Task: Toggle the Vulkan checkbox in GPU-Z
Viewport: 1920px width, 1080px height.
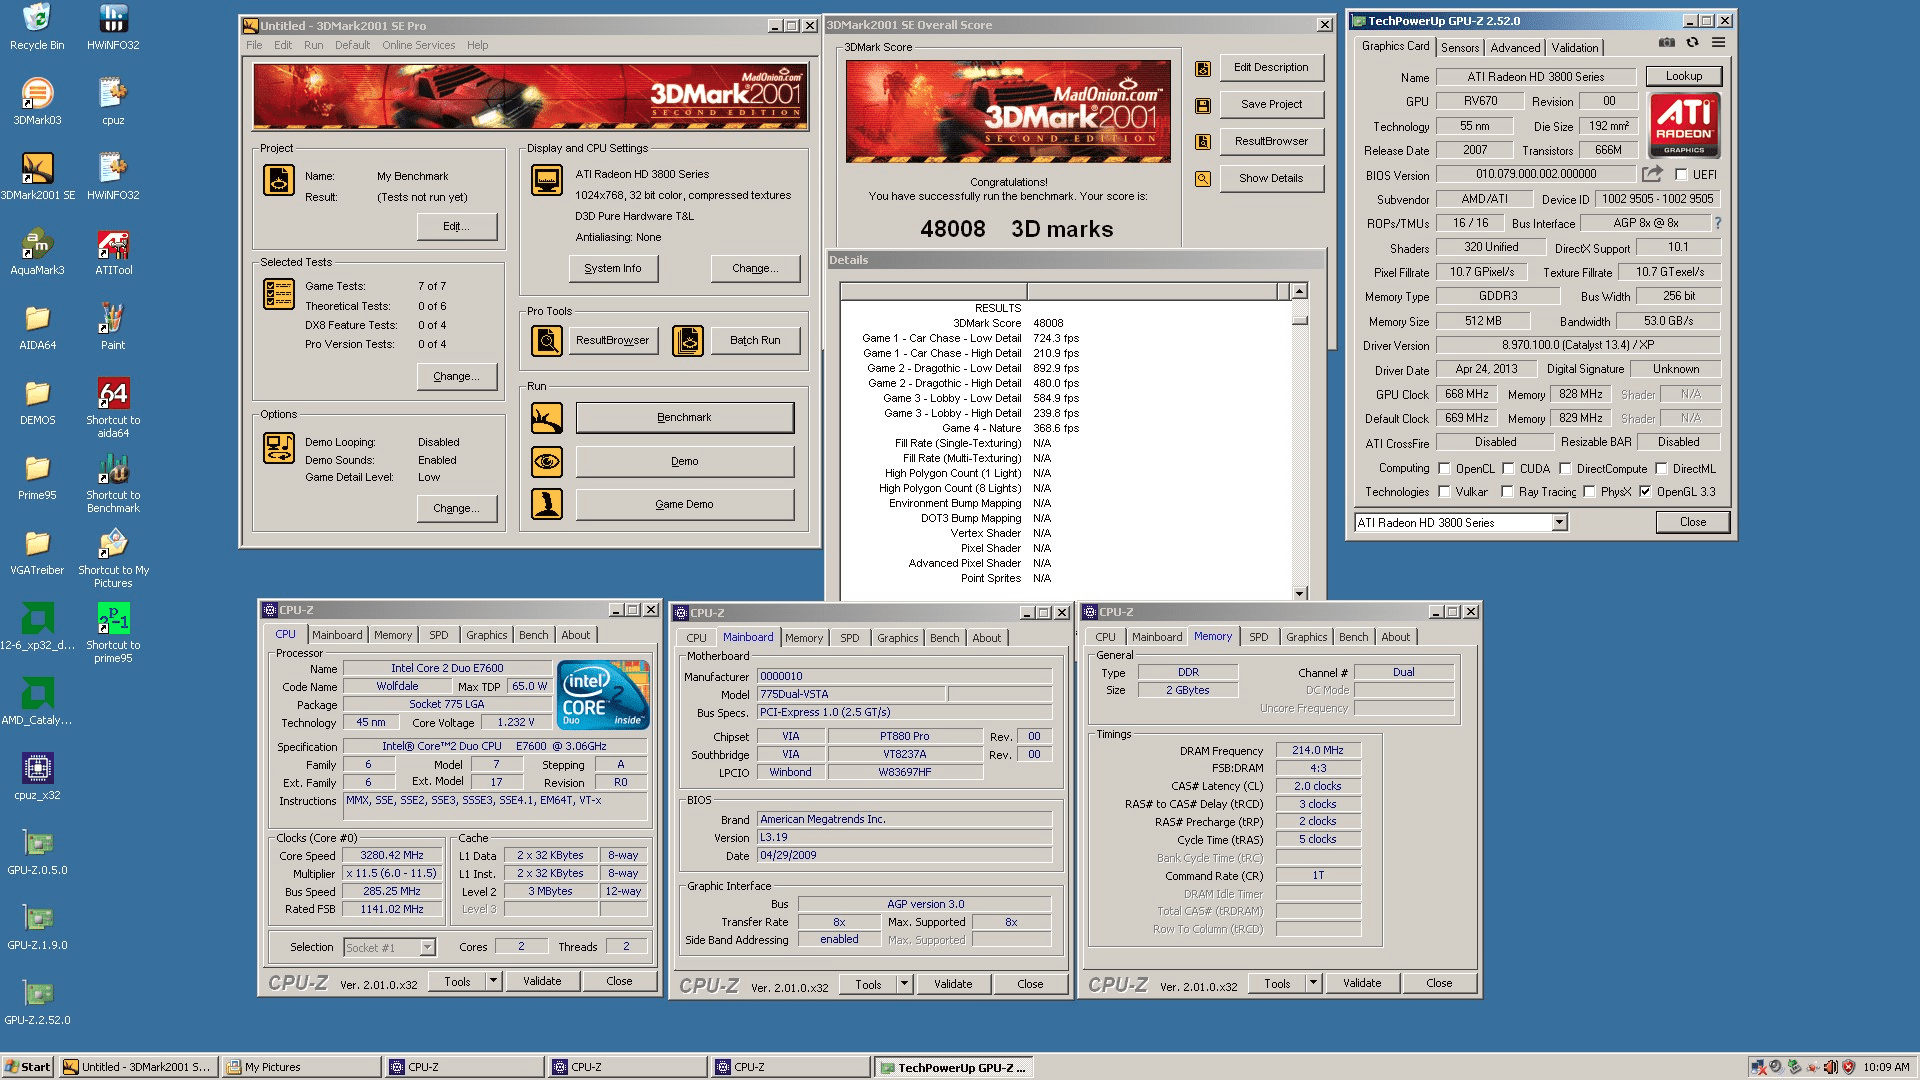Action: 1444,491
